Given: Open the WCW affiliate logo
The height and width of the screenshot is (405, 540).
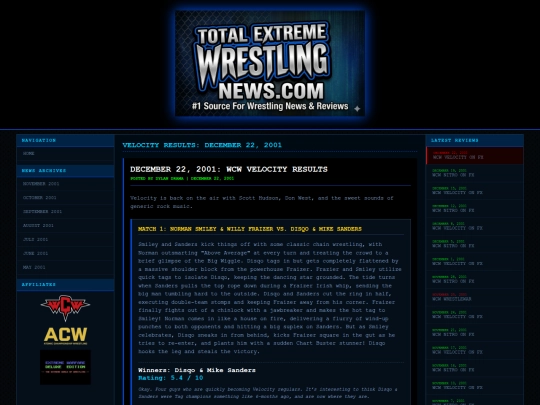Looking at the screenshot, I should pos(65,307).
